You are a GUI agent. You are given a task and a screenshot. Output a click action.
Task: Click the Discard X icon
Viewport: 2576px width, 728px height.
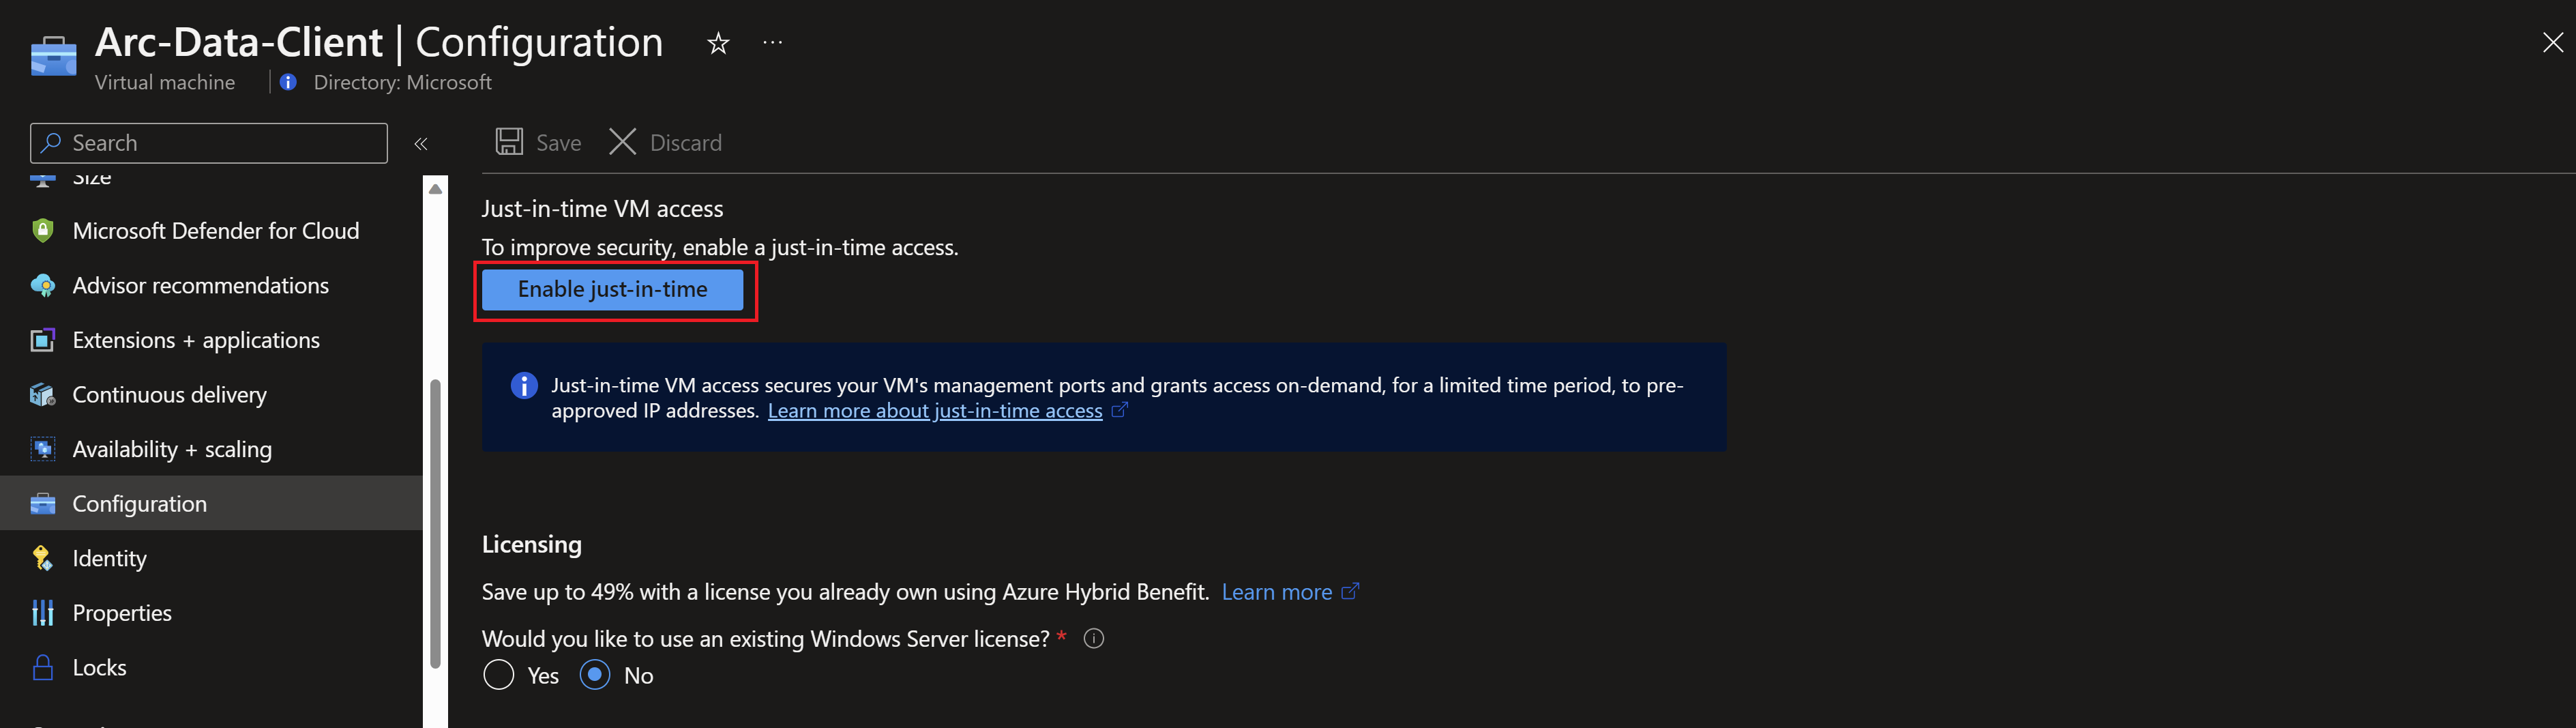622,142
